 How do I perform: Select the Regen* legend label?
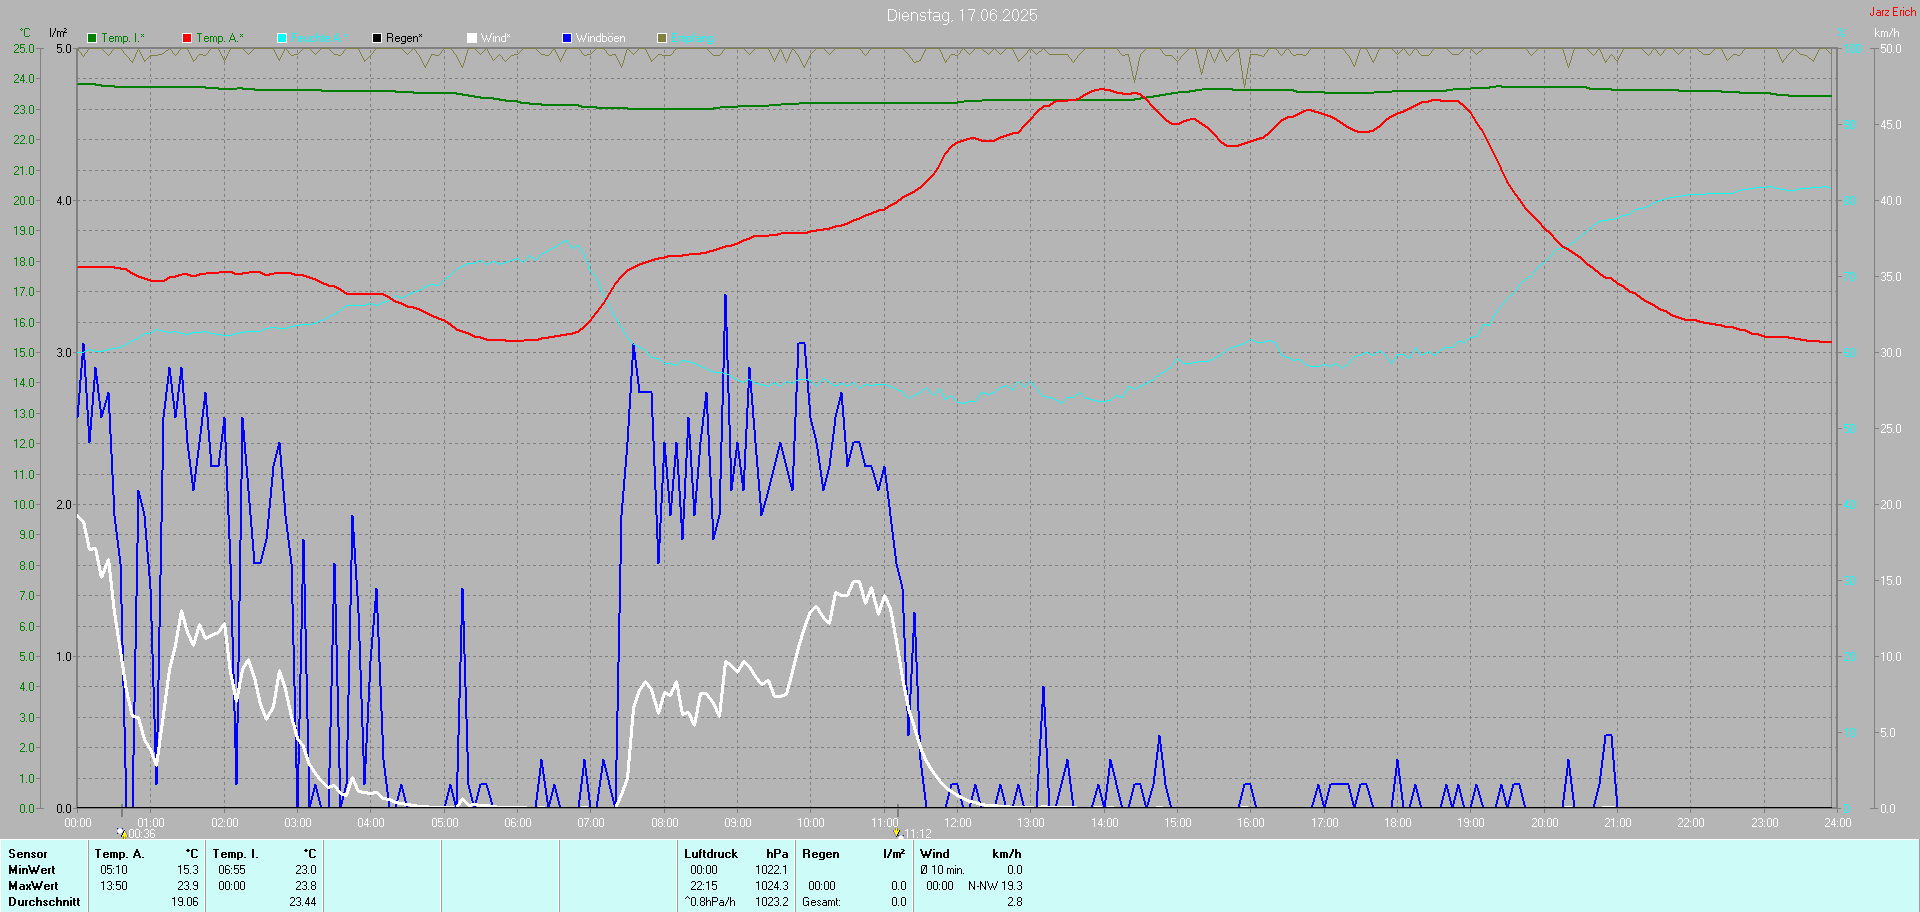point(404,38)
